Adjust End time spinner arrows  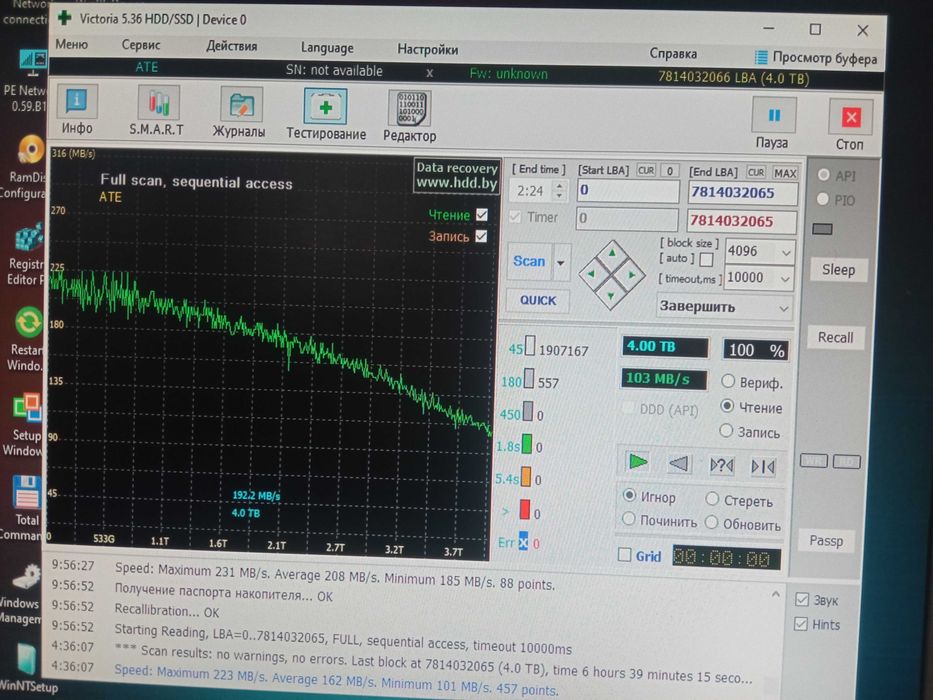pos(559,190)
